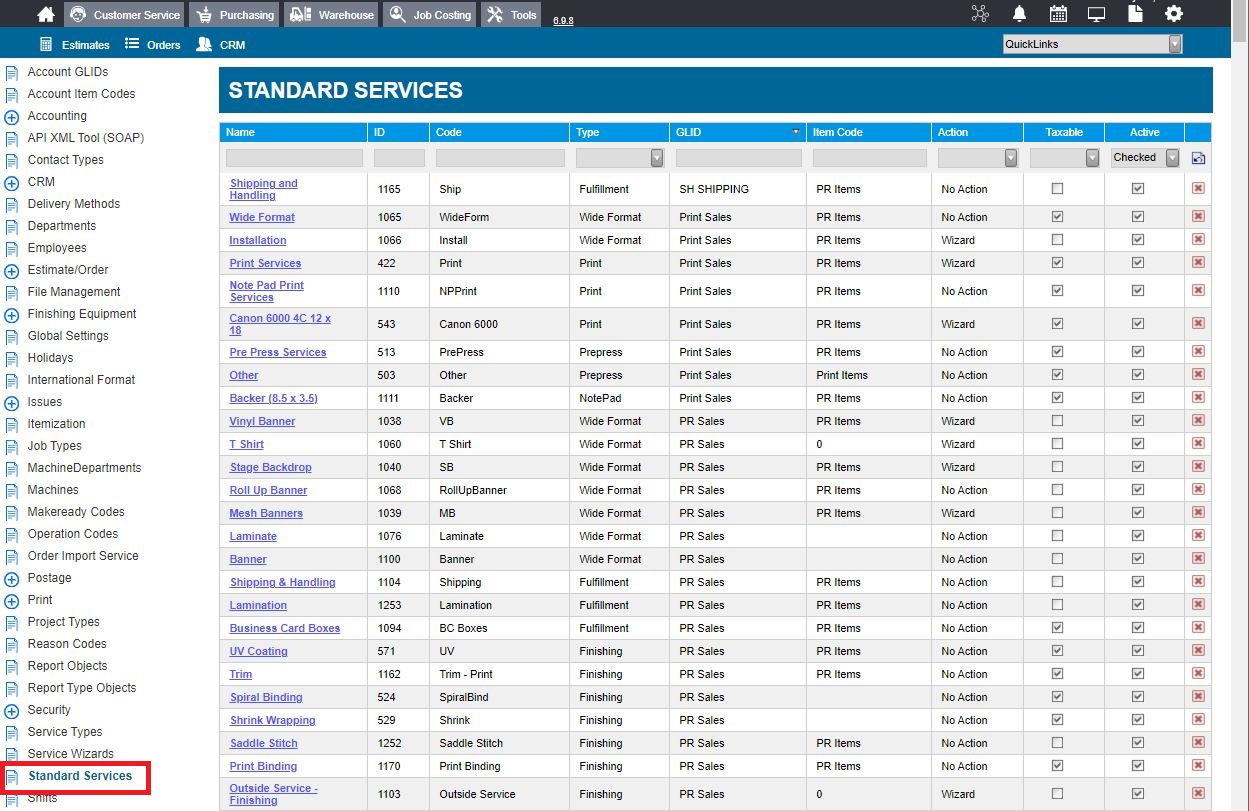Toggle Taxable checkbox for Lamination 1253

pos(1057,604)
